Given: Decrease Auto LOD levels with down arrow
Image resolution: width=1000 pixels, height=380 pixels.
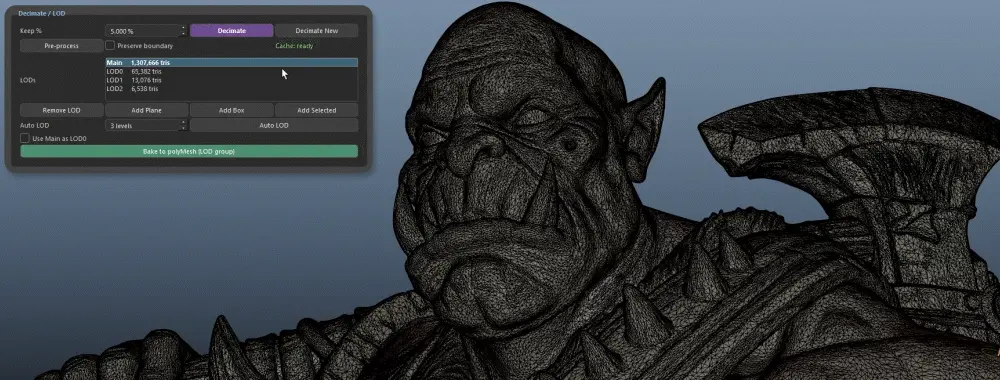Looking at the screenshot, I should [184, 129].
